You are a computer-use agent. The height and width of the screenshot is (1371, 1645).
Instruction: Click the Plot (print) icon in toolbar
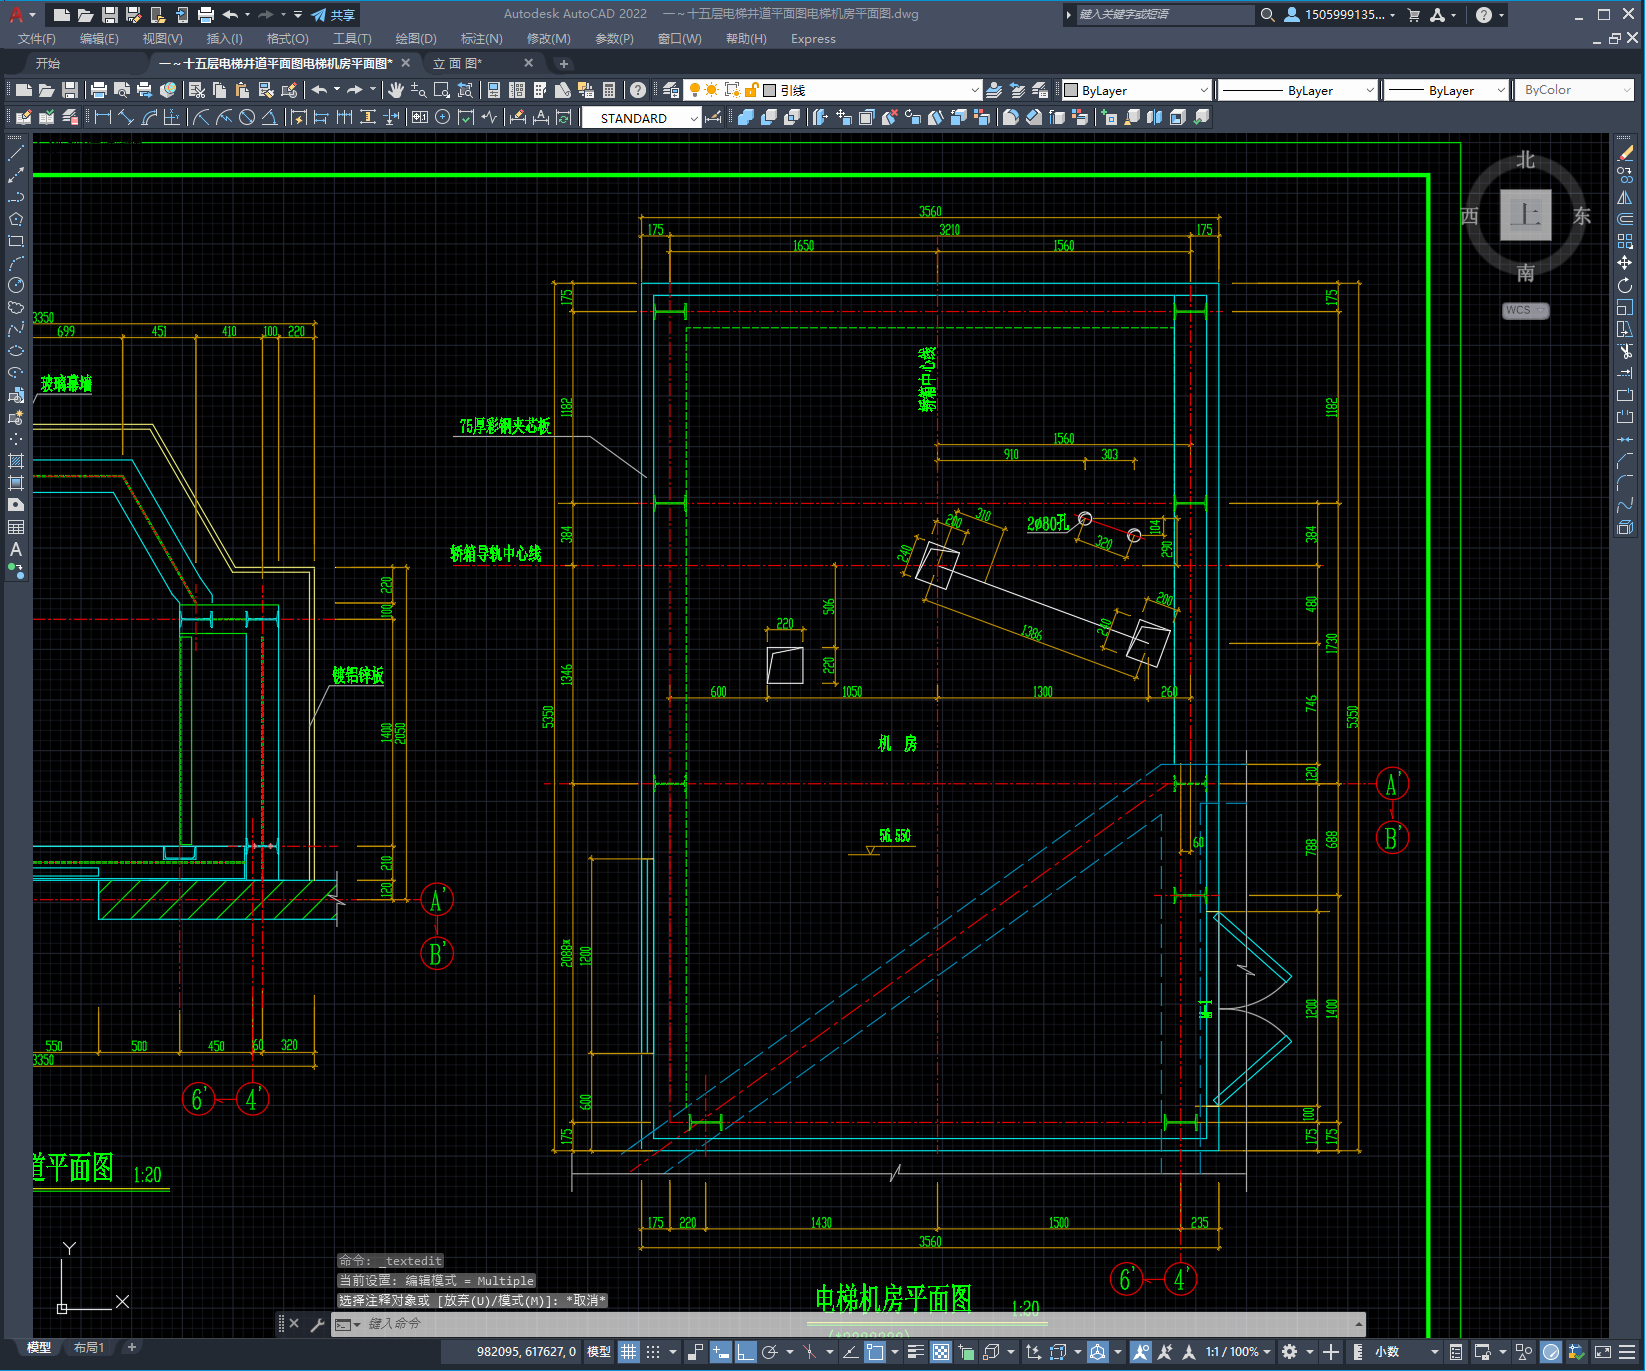tap(98, 90)
